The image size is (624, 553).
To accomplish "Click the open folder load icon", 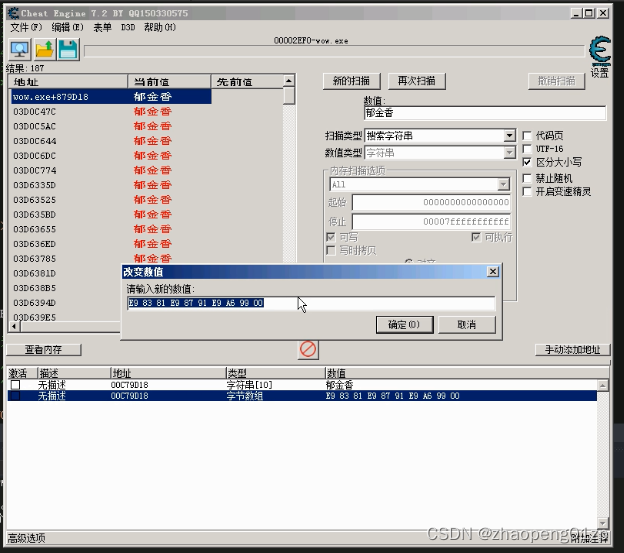I will point(44,49).
